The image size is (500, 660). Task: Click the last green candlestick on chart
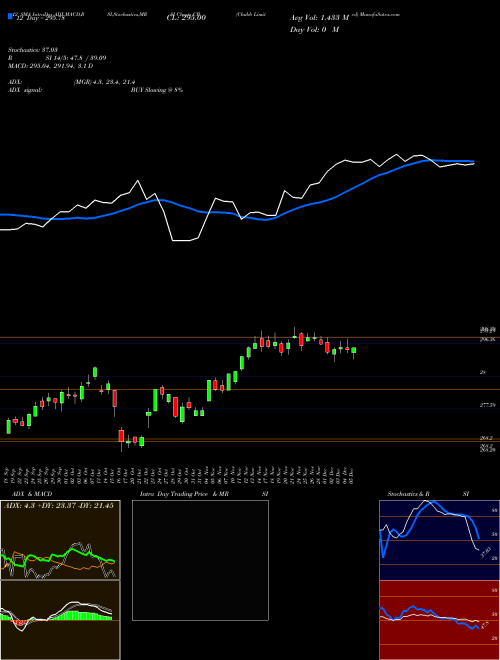(x=354, y=350)
